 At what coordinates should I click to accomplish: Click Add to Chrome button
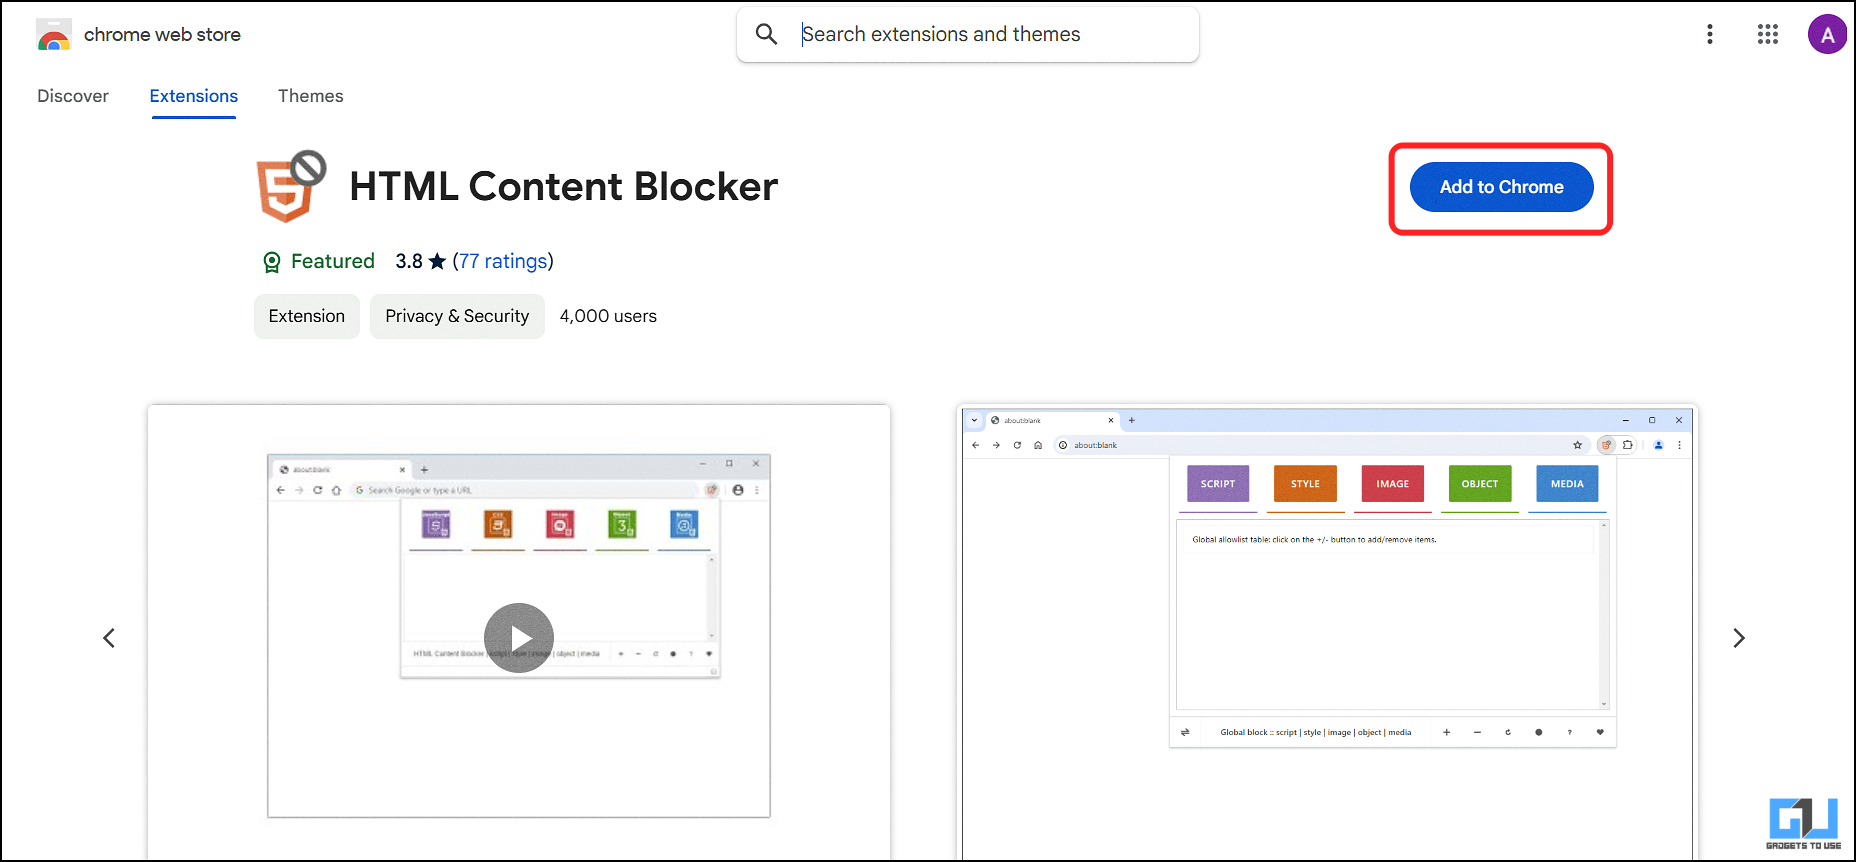tap(1501, 187)
